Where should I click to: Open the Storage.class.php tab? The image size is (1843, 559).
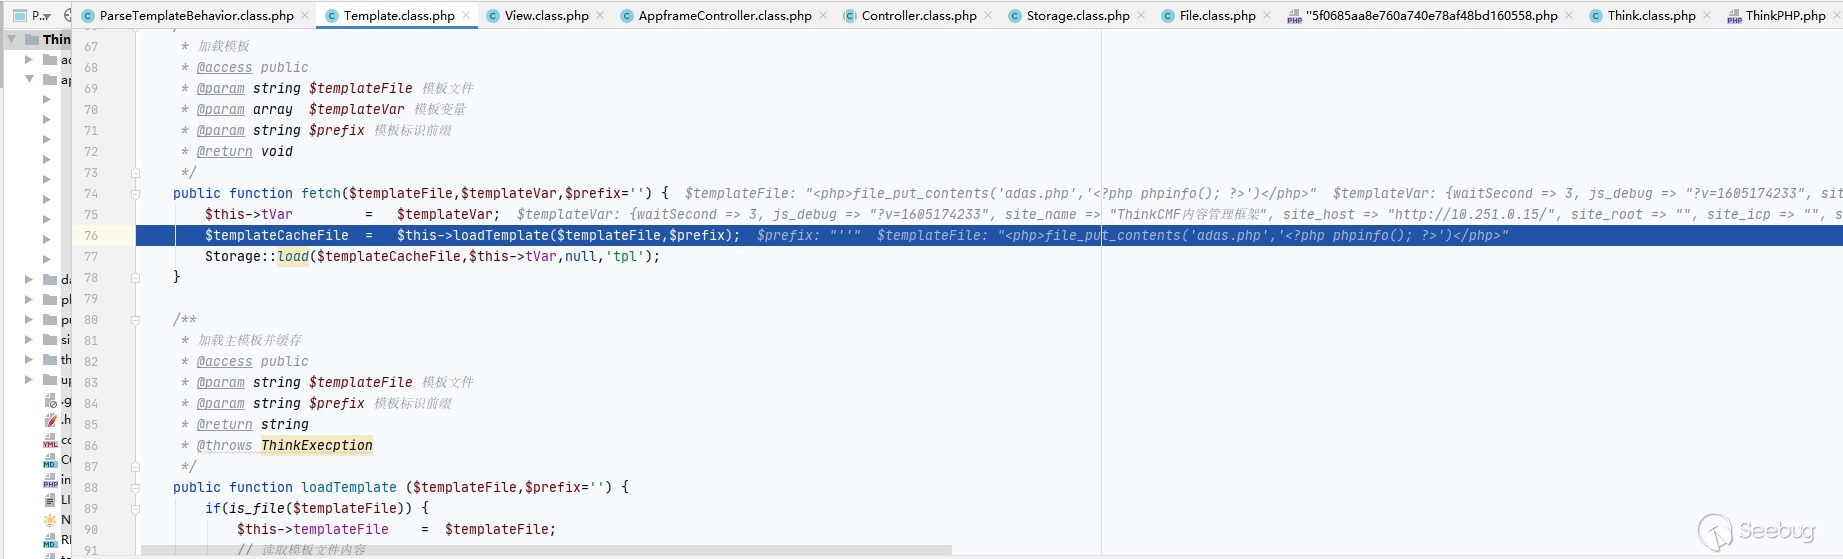click(1078, 16)
